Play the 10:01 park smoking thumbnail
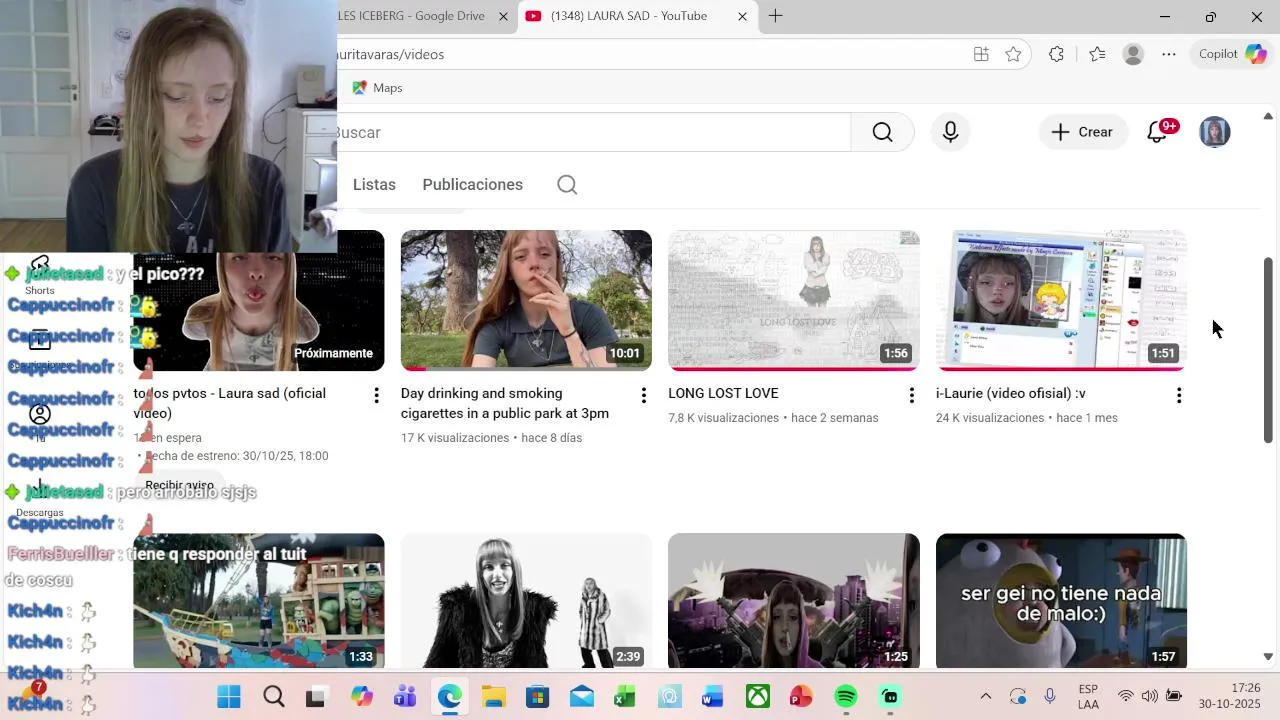 click(x=526, y=300)
